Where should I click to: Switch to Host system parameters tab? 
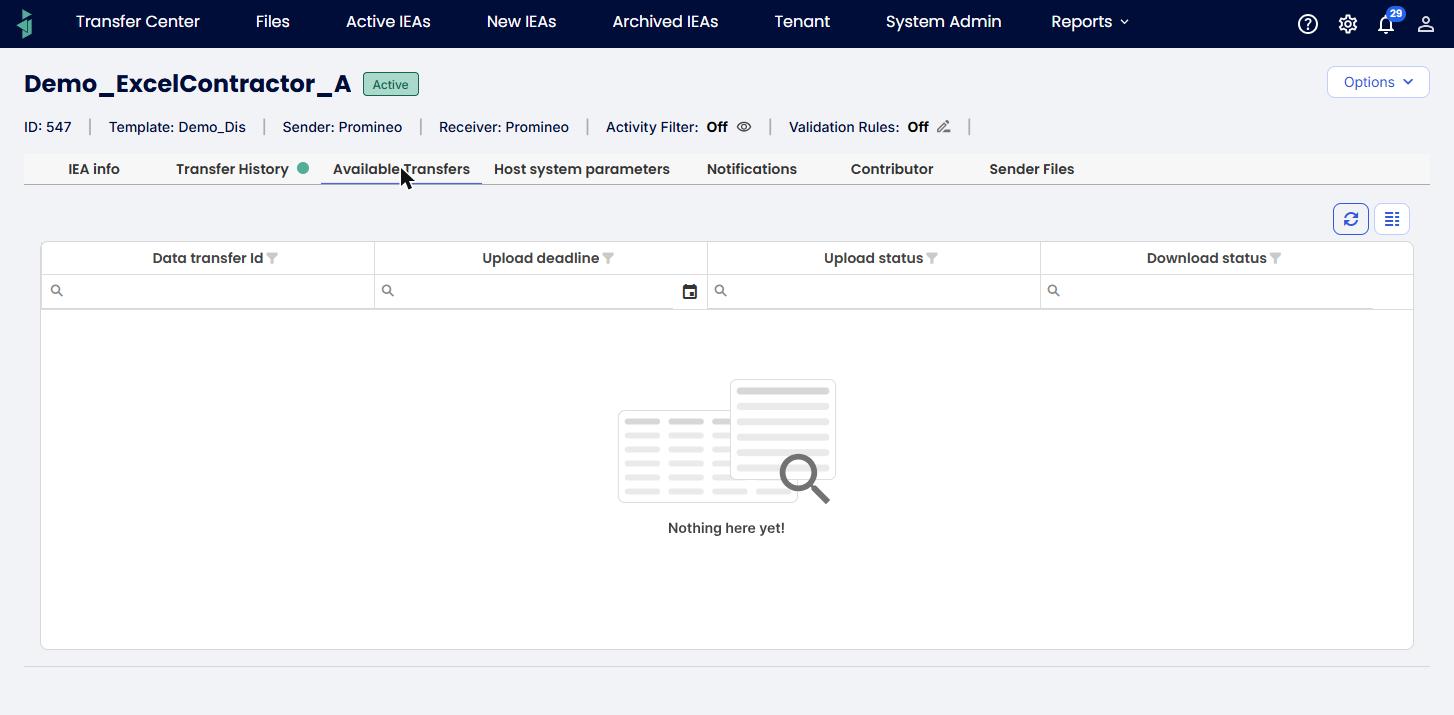pyautogui.click(x=582, y=169)
